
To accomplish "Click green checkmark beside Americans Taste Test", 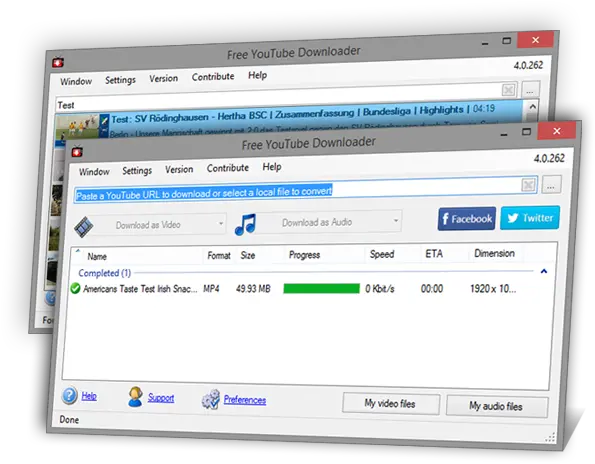I will coord(75,289).
